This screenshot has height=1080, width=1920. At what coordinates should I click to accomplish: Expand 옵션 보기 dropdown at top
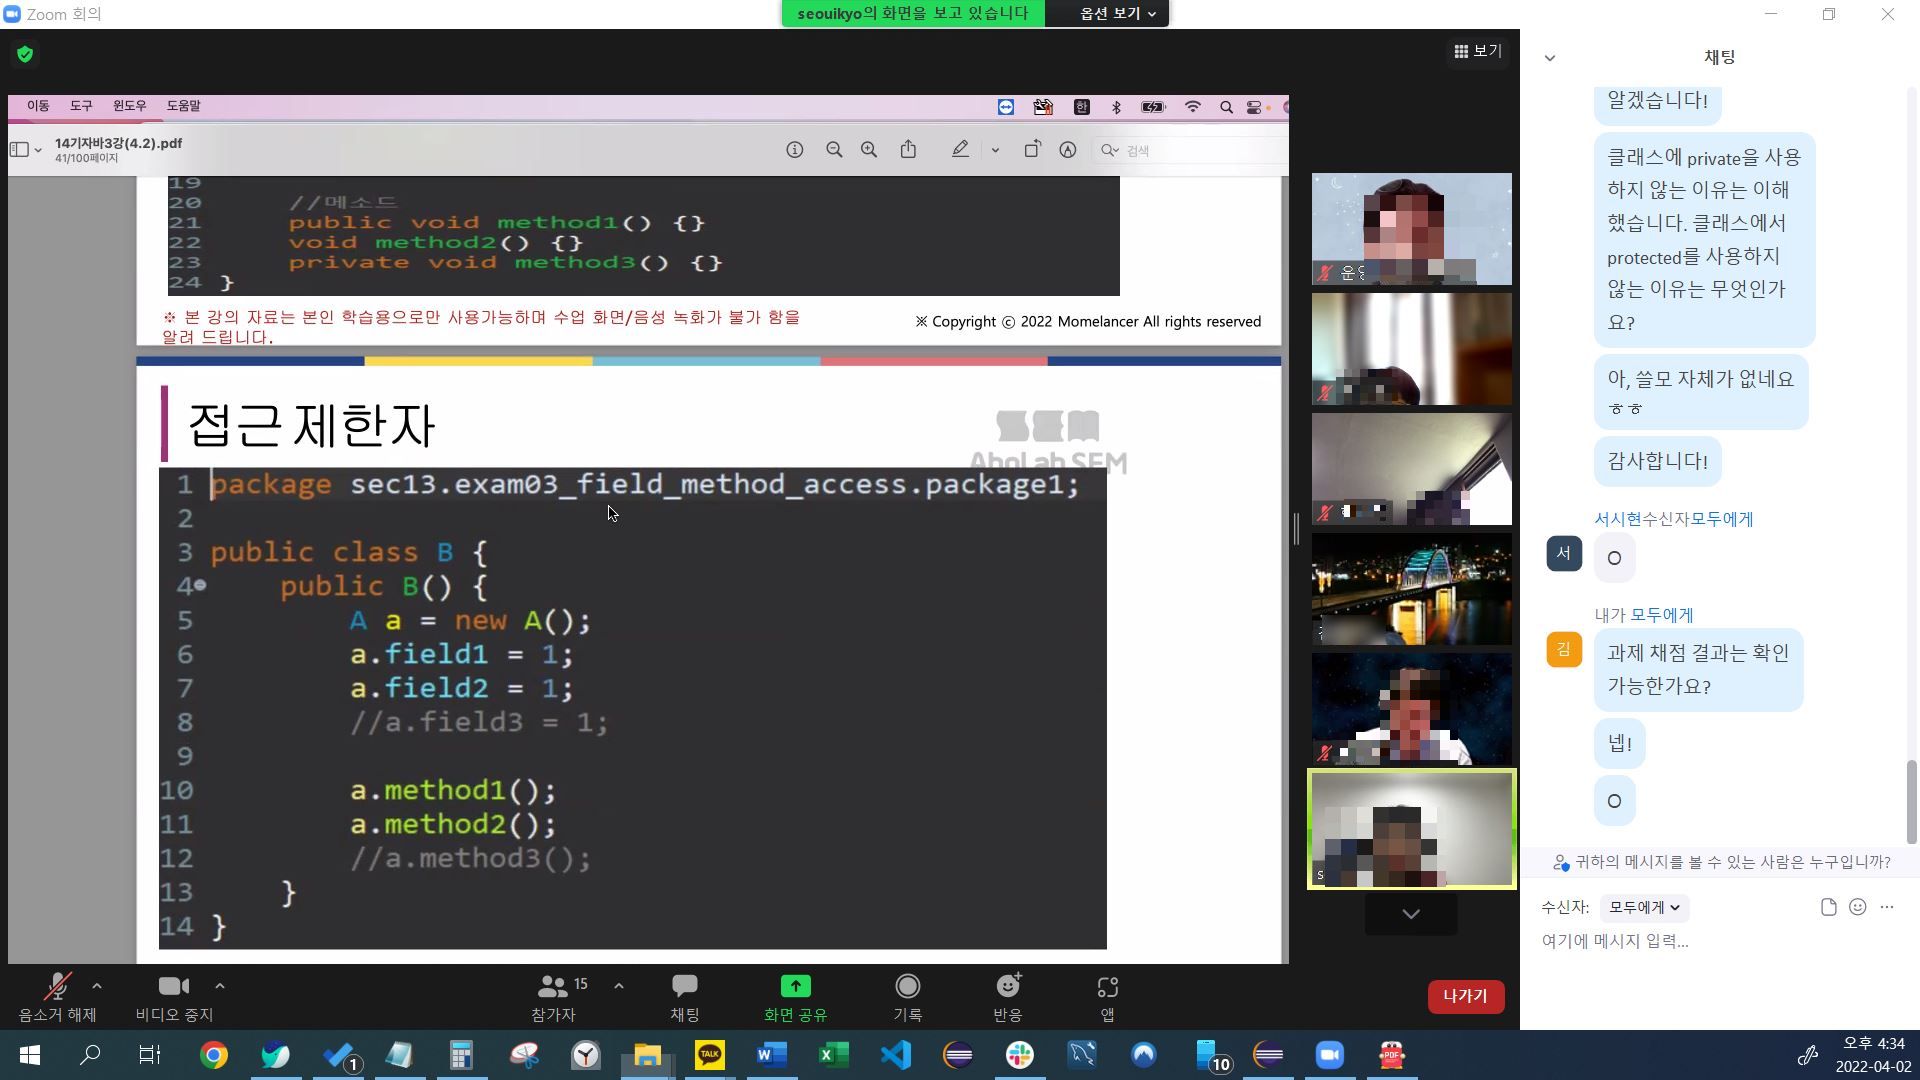pyautogui.click(x=1117, y=13)
